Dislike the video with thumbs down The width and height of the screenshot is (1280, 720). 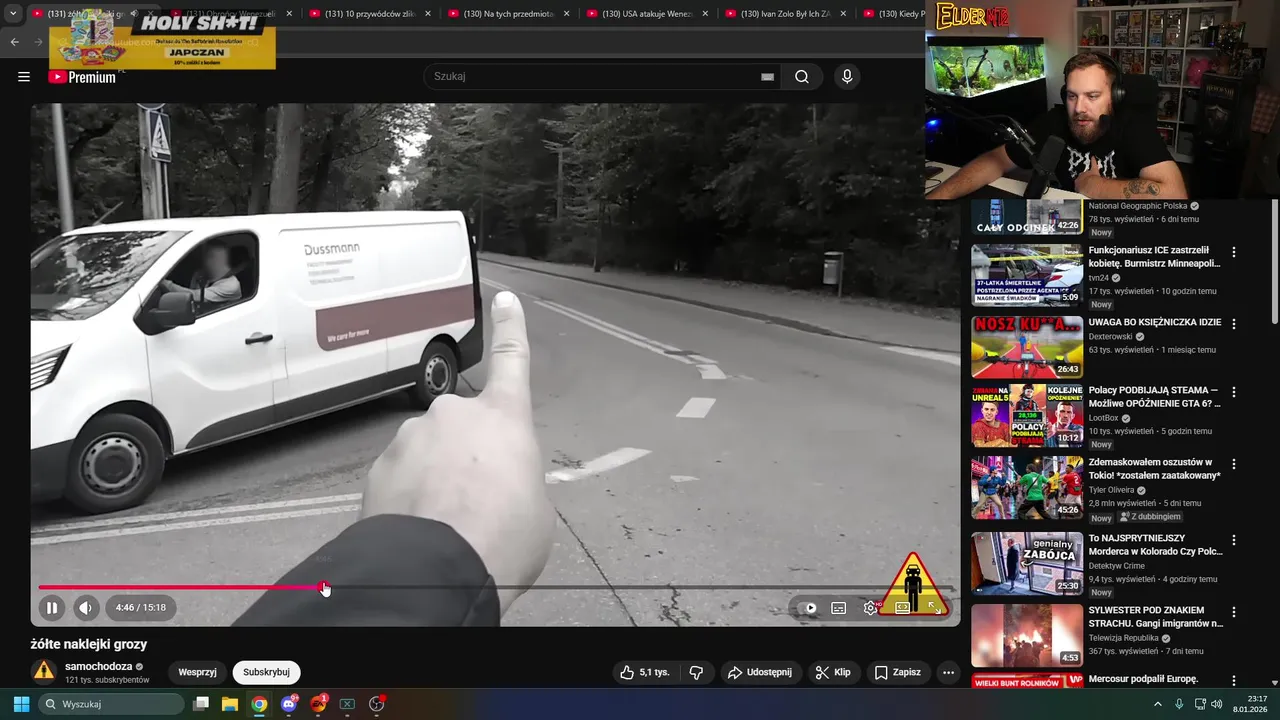point(696,672)
